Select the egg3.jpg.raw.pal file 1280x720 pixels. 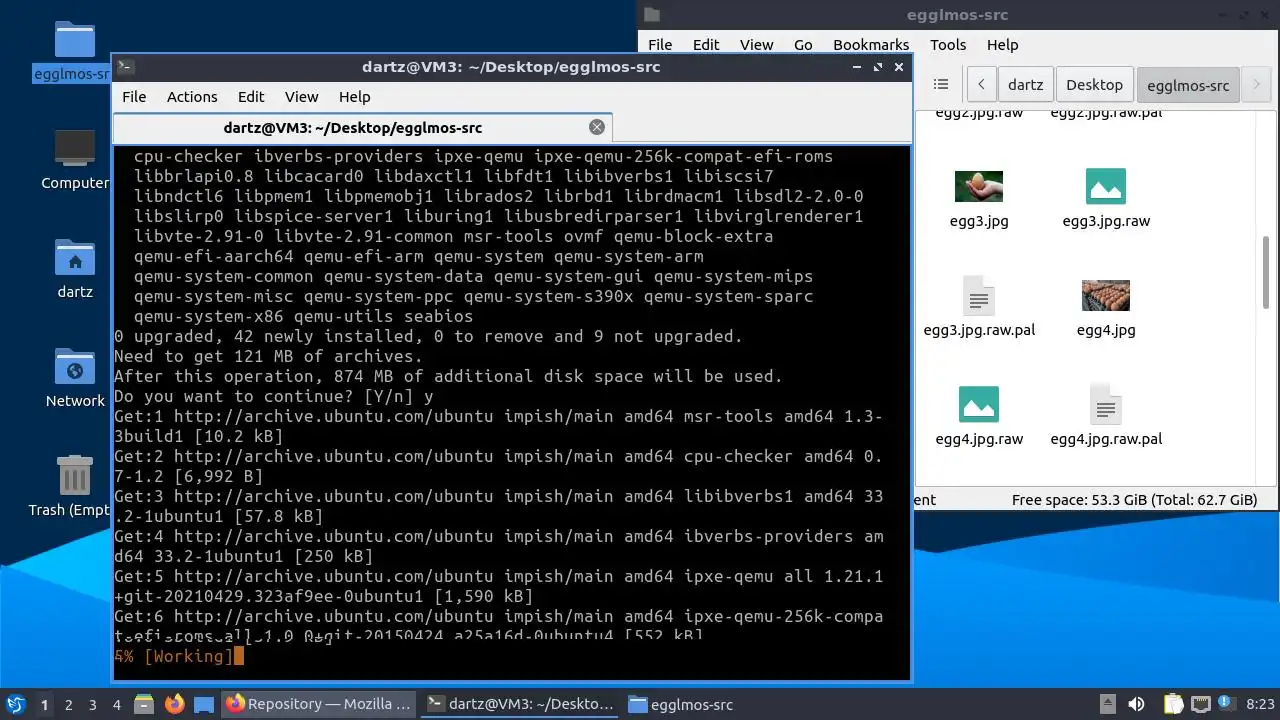[979, 308]
